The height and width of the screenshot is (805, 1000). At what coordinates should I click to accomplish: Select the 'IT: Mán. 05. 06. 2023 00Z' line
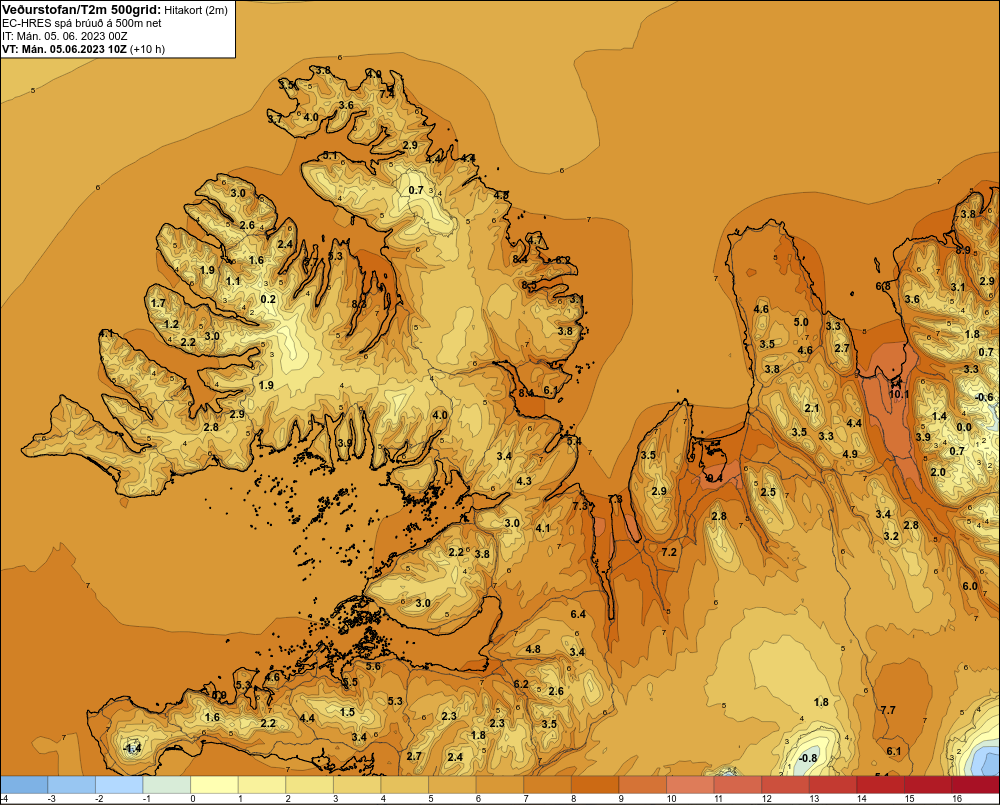pos(64,36)
